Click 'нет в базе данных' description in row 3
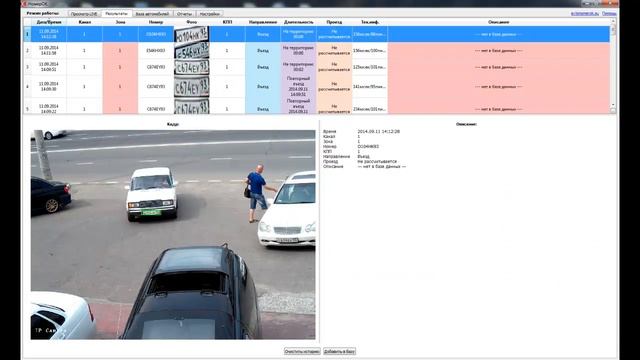Image resolution: width=640 pixels, height=360 pixels. [x=499, y=67]
